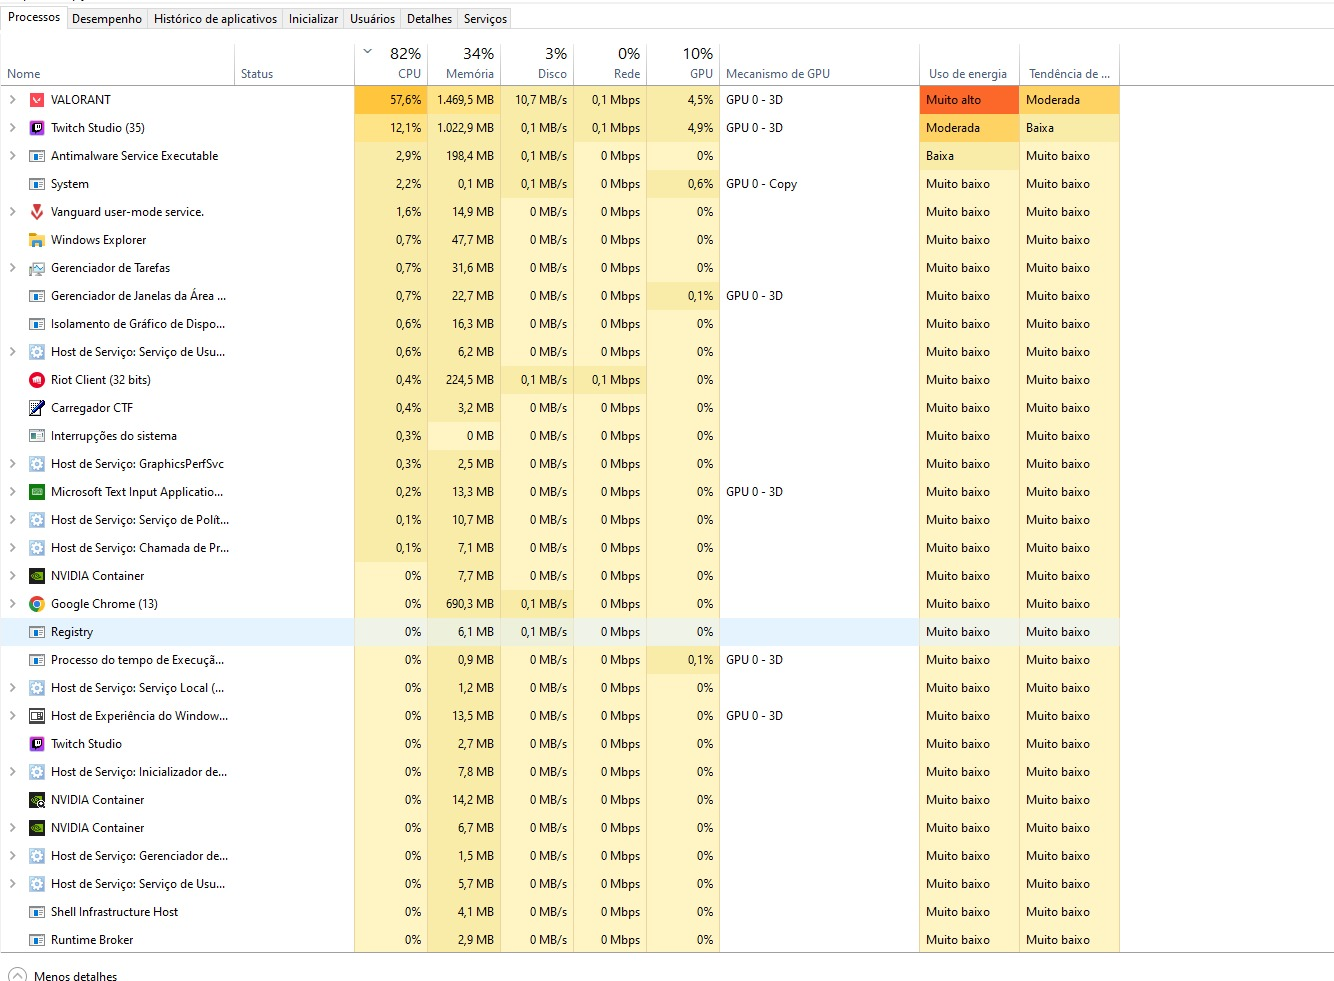The height and width of the screenshot is (981, 1334).
Task: Click the Google Chrome (13) icon
Action: pos(37,604)
